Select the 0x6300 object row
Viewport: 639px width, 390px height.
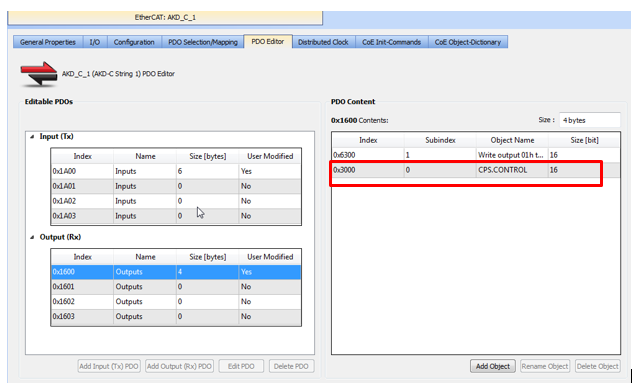476,155
